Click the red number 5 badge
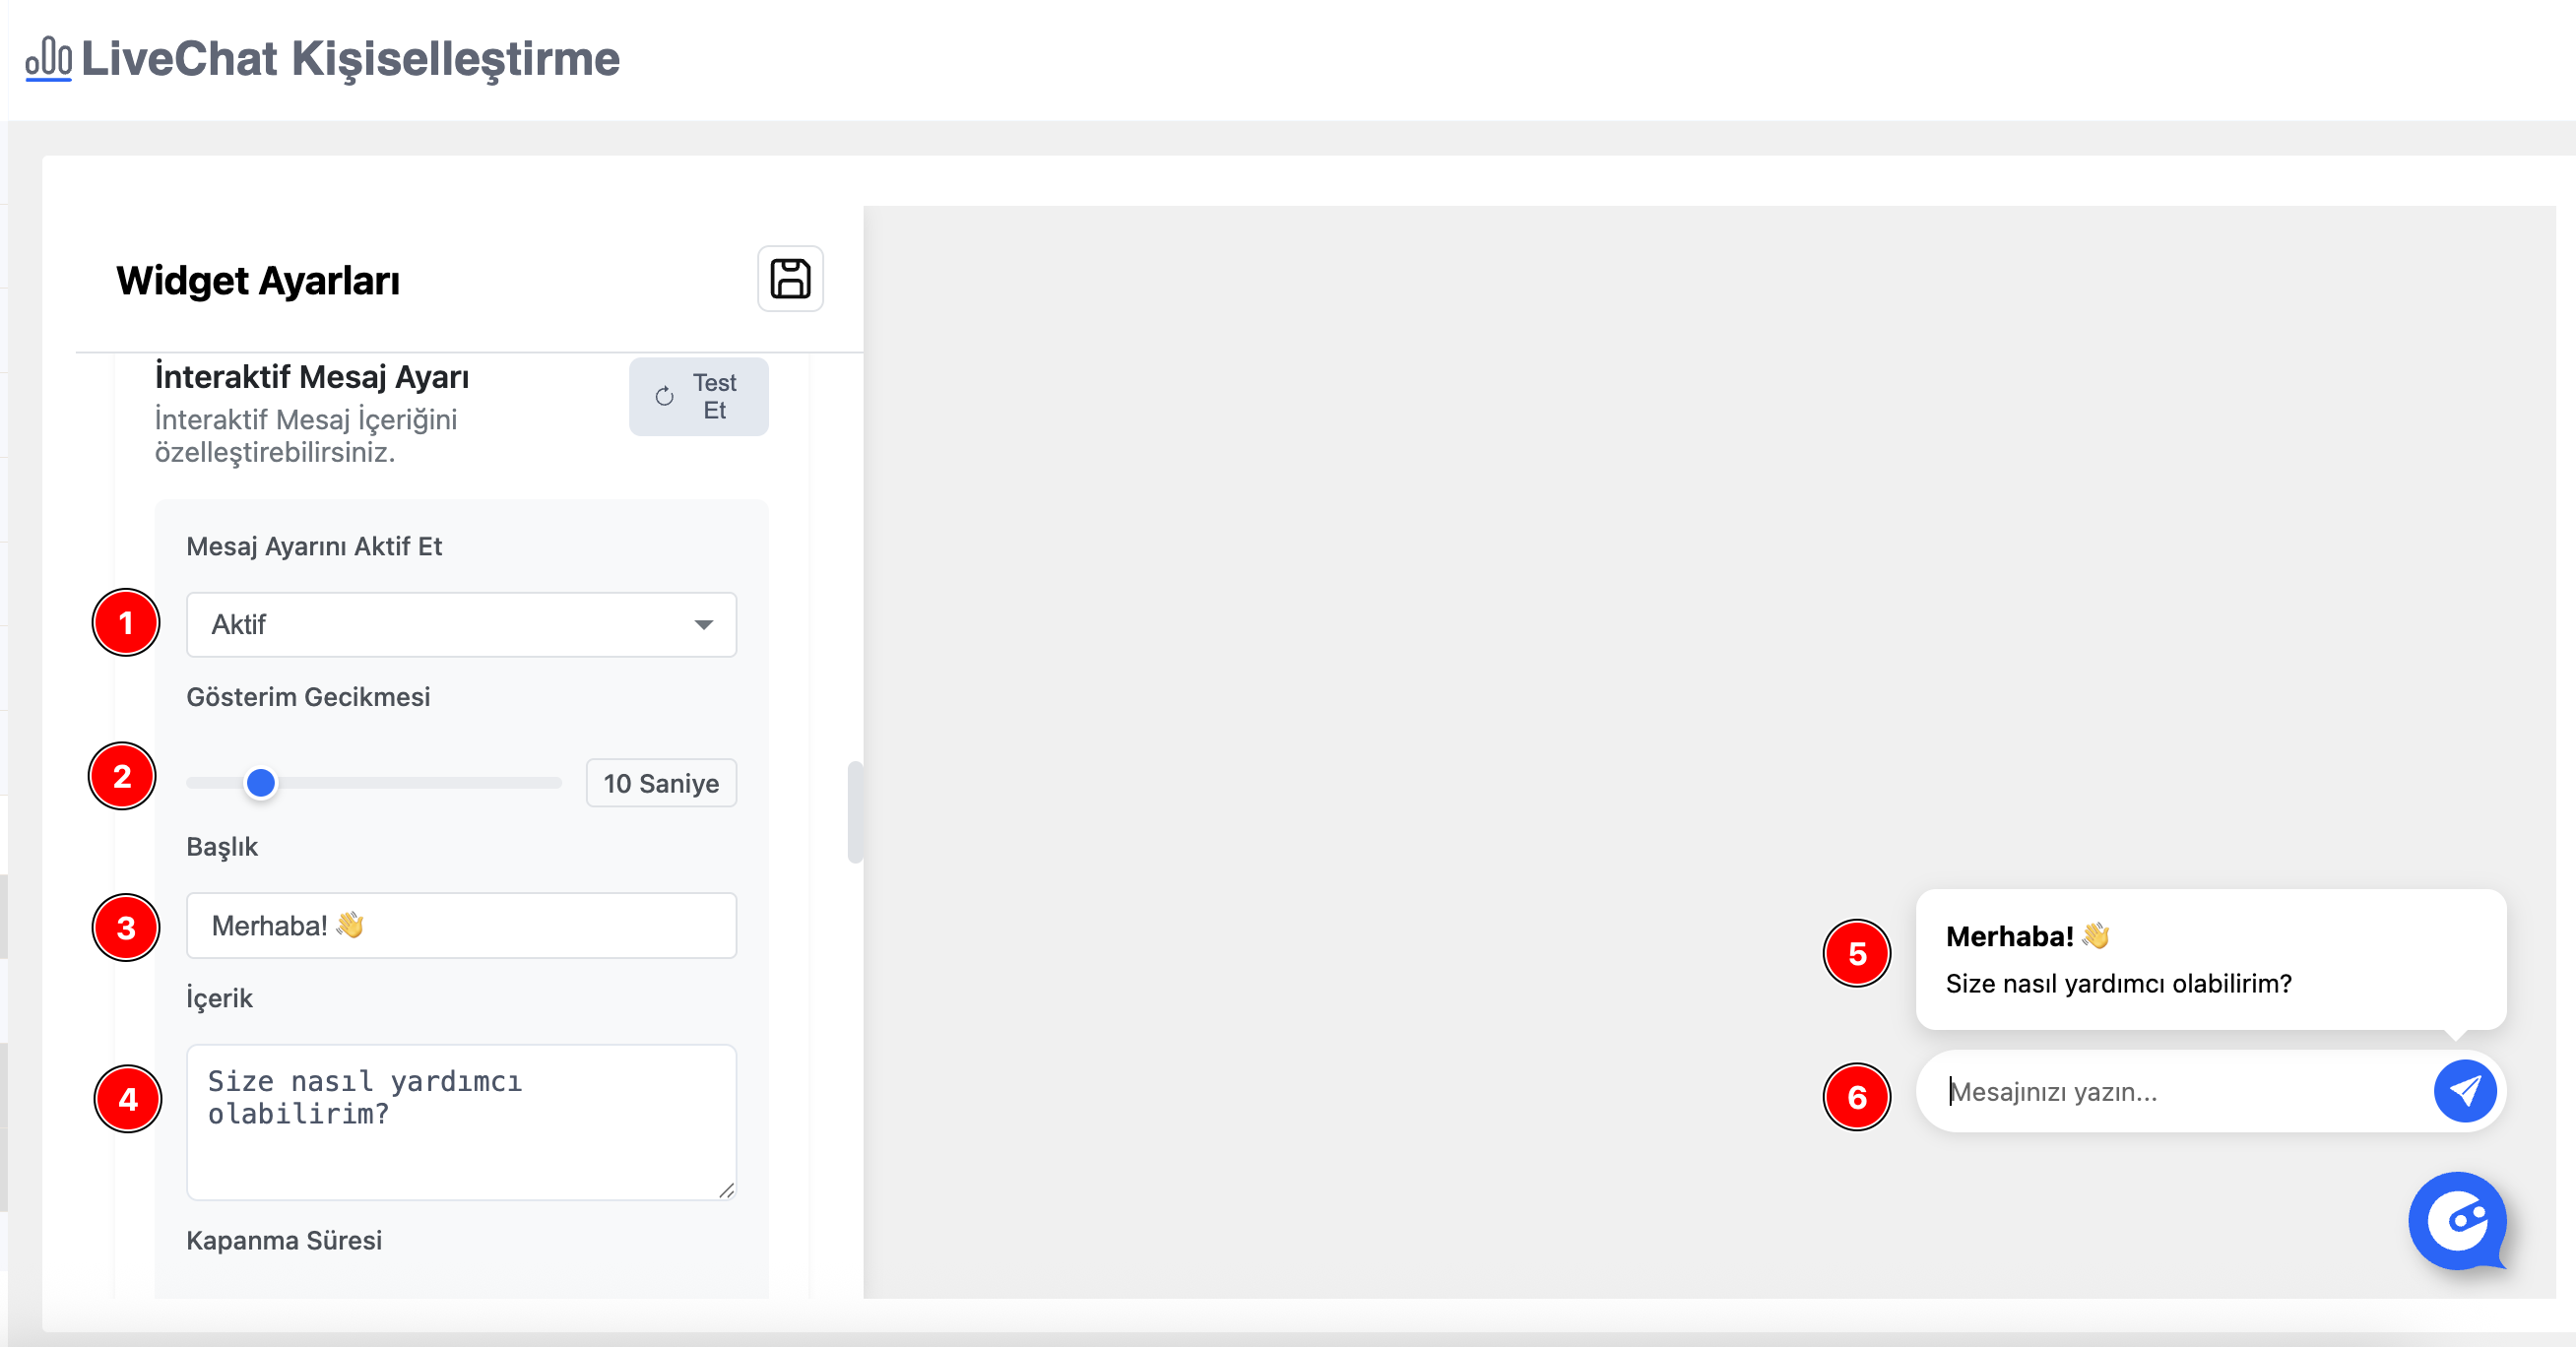 1856,954
